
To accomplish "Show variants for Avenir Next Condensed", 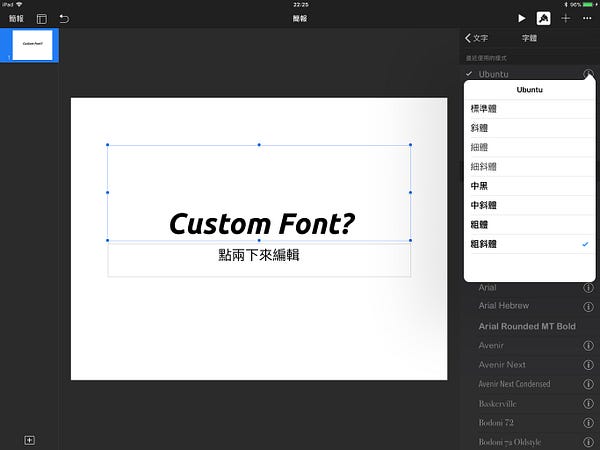I will click(588, 384).
